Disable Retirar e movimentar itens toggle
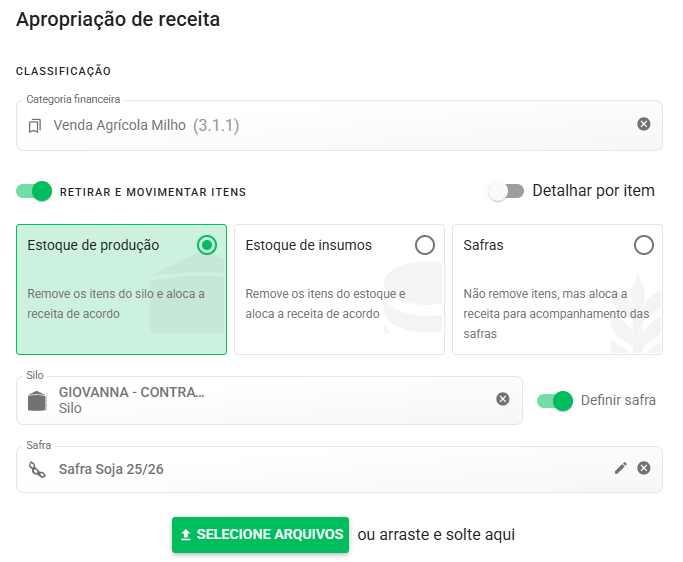The height and width of the screenshot is (562, 683). point(34,191)
